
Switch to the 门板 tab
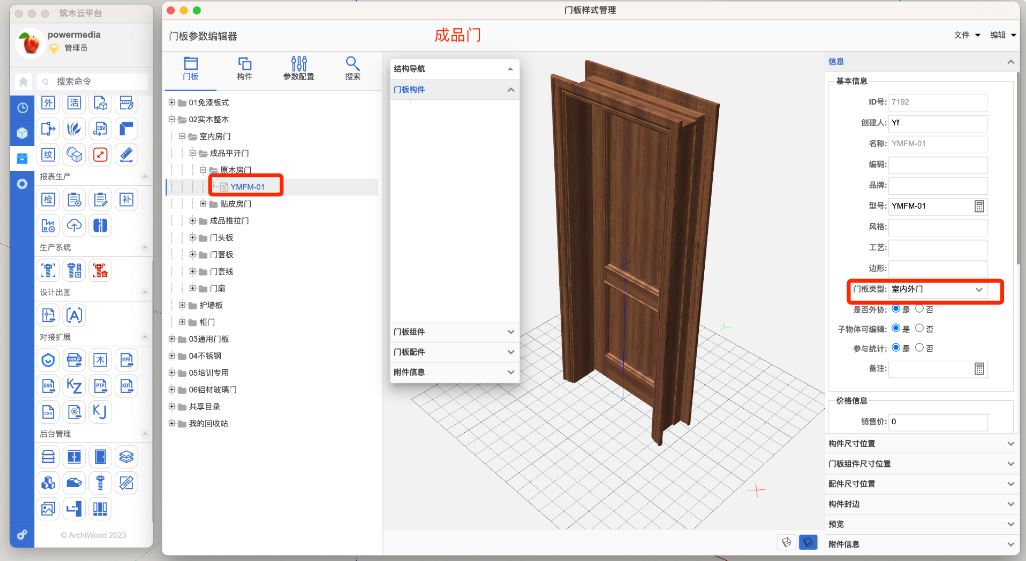190,69
